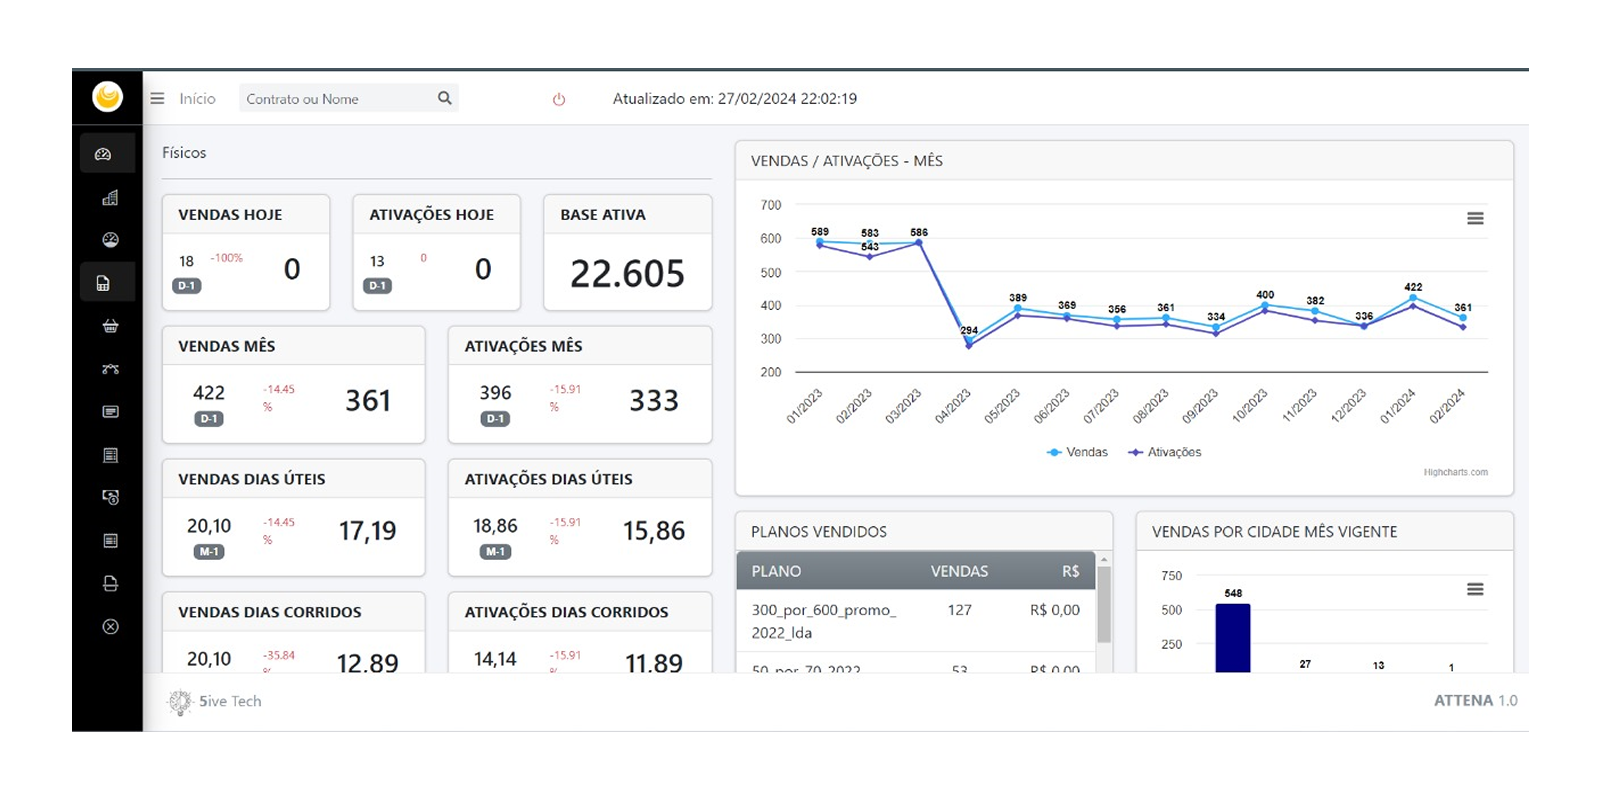Click the VENDAS POR CIDADE MÊS VIGENTE title

tap(1274, 532)
